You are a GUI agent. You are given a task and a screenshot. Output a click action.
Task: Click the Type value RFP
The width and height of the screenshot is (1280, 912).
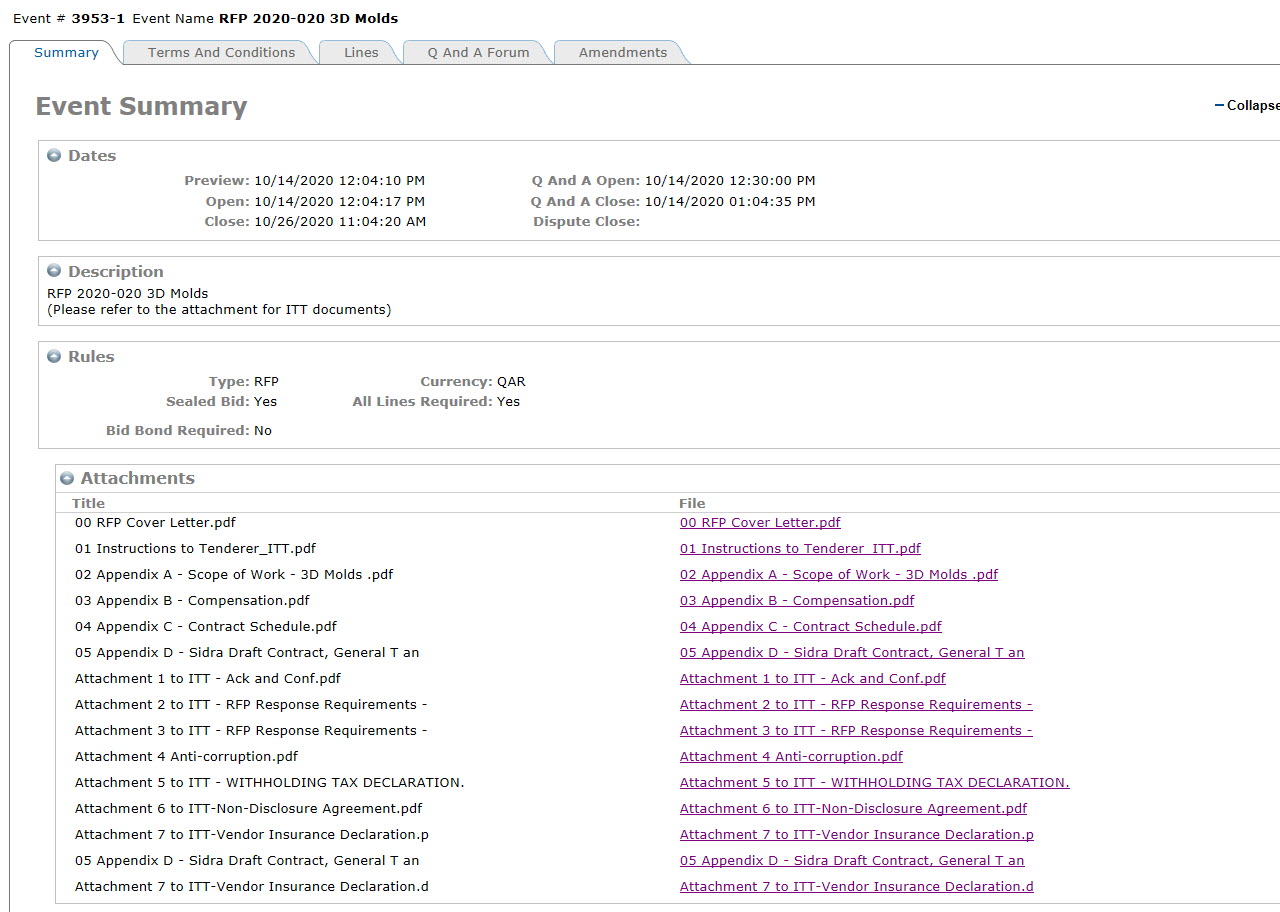click(266, 381)
